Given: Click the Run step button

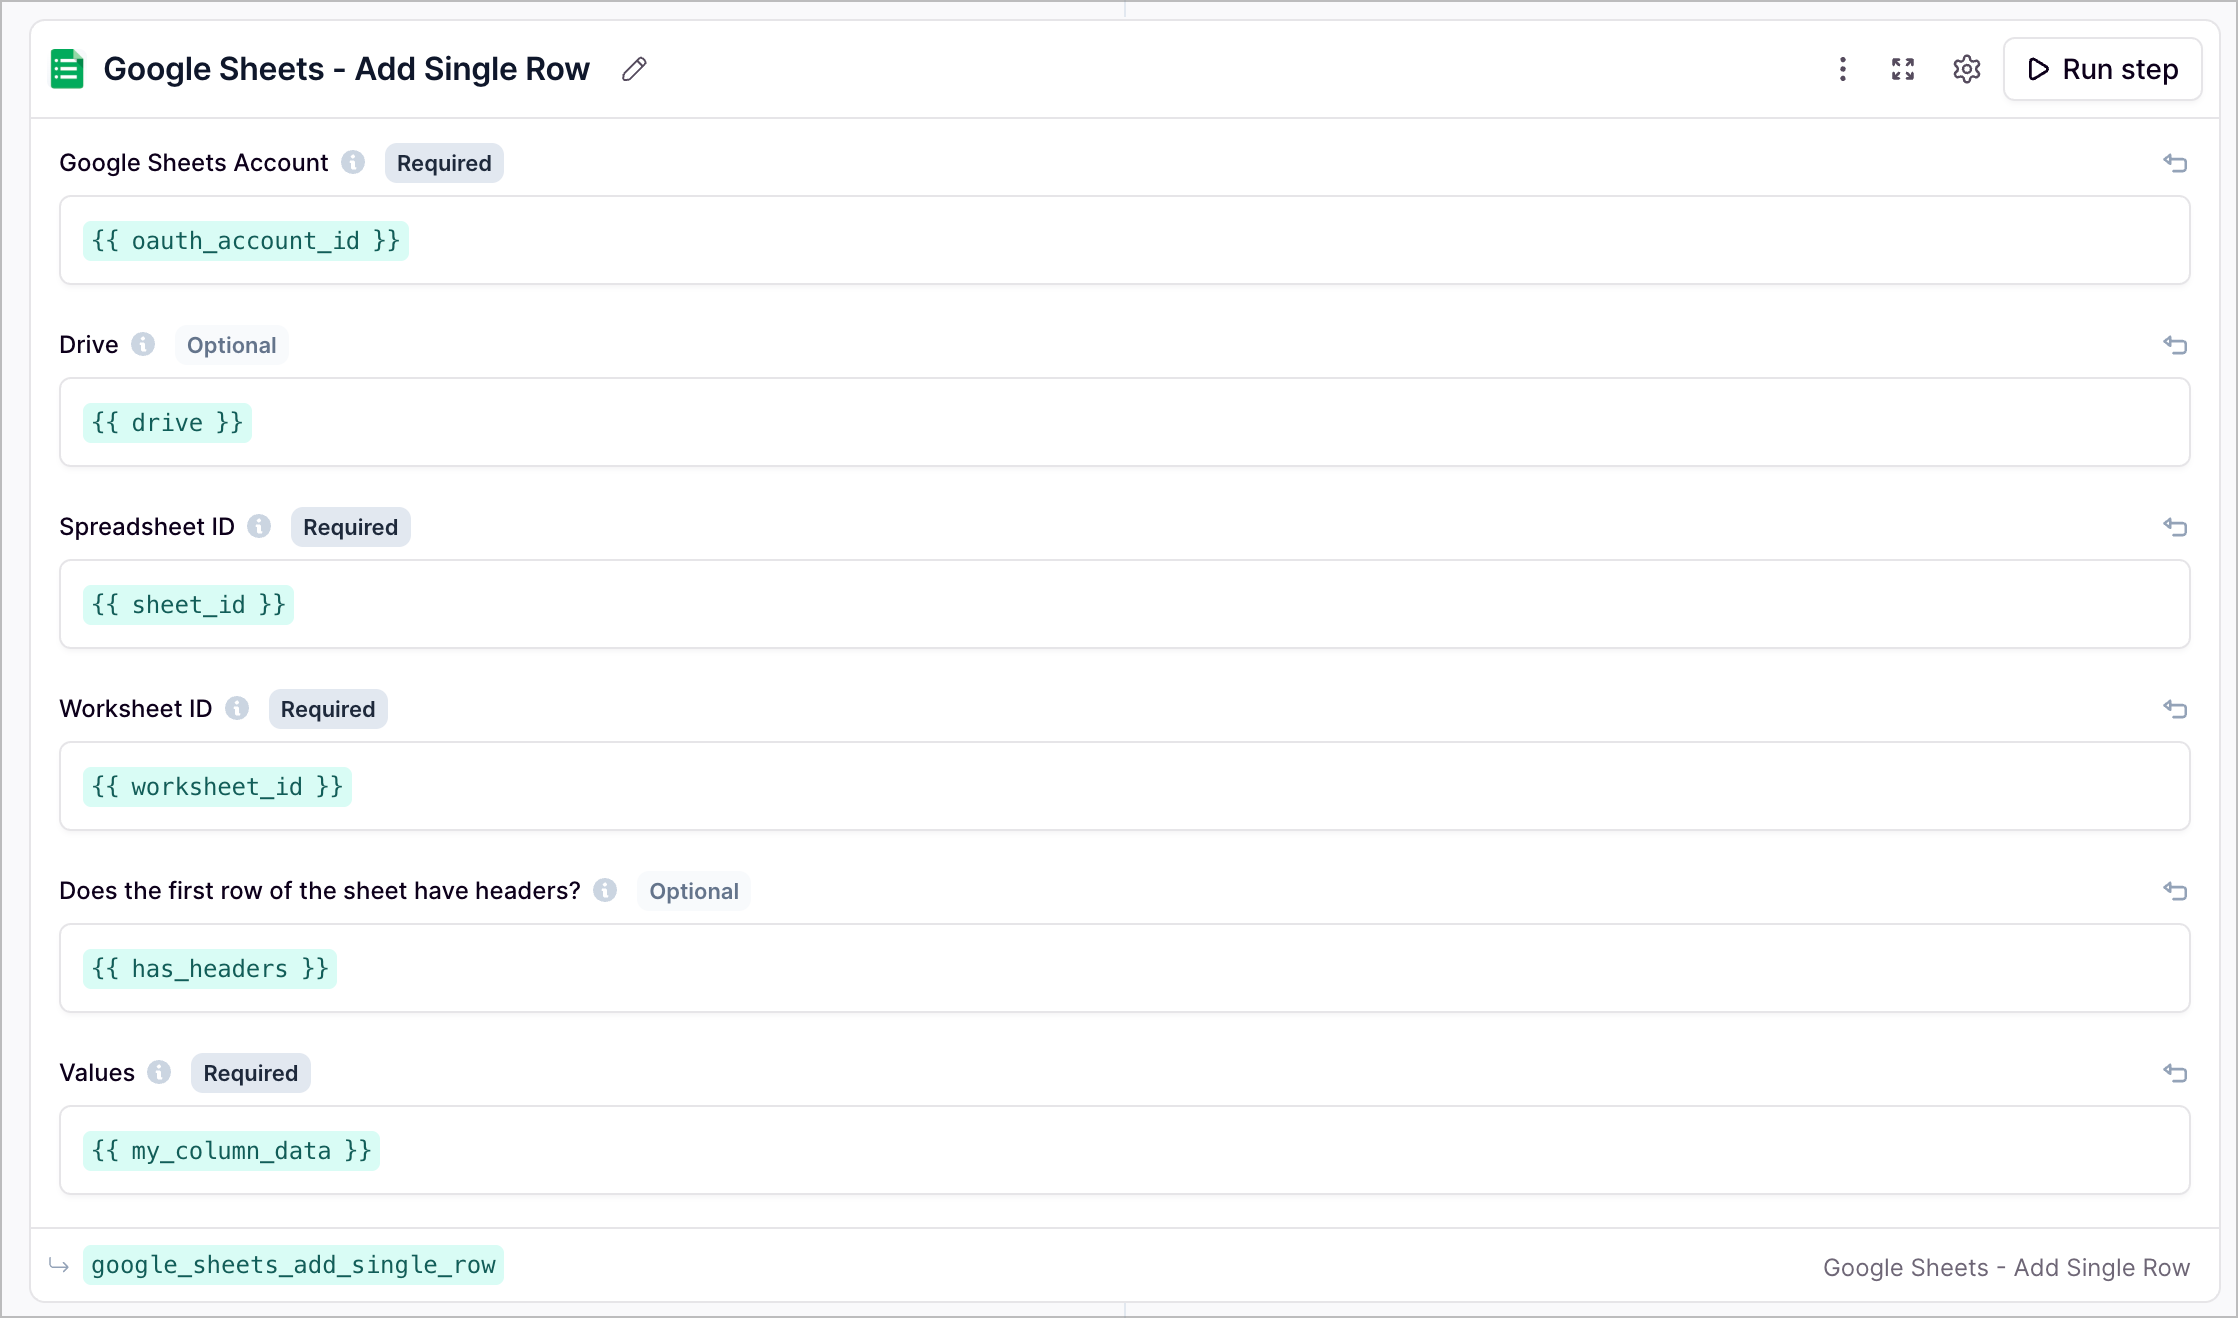Looking at the screenshot, I should tap(2102, 69).
